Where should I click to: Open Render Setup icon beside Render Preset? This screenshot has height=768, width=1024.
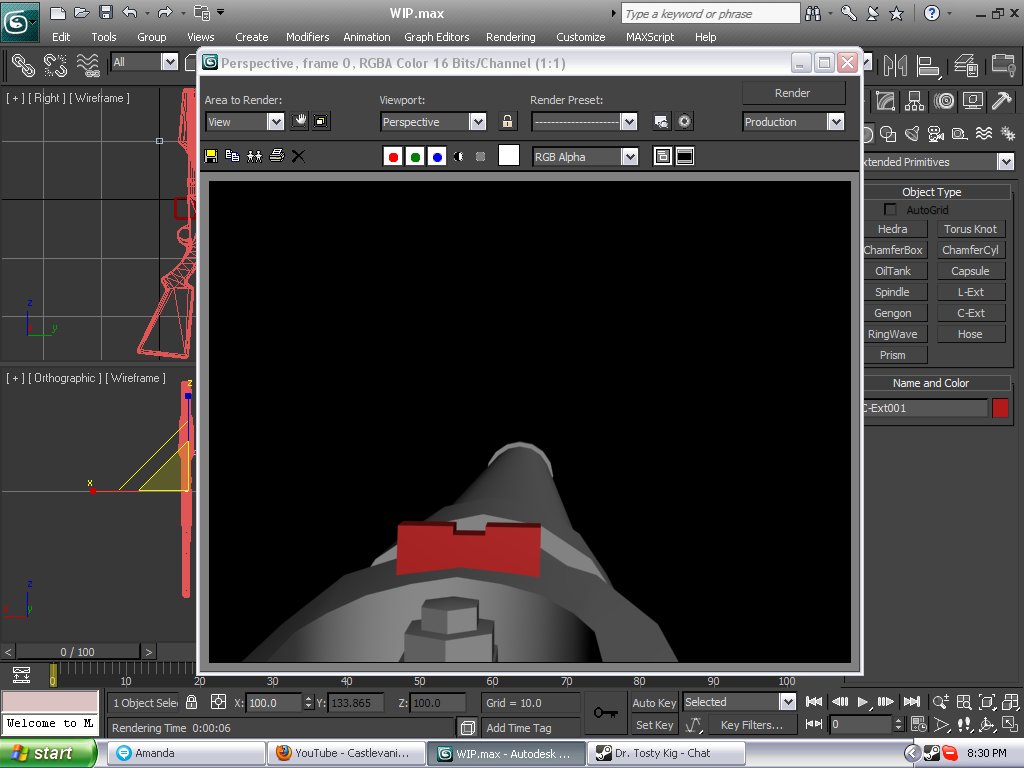coord(661,122)
